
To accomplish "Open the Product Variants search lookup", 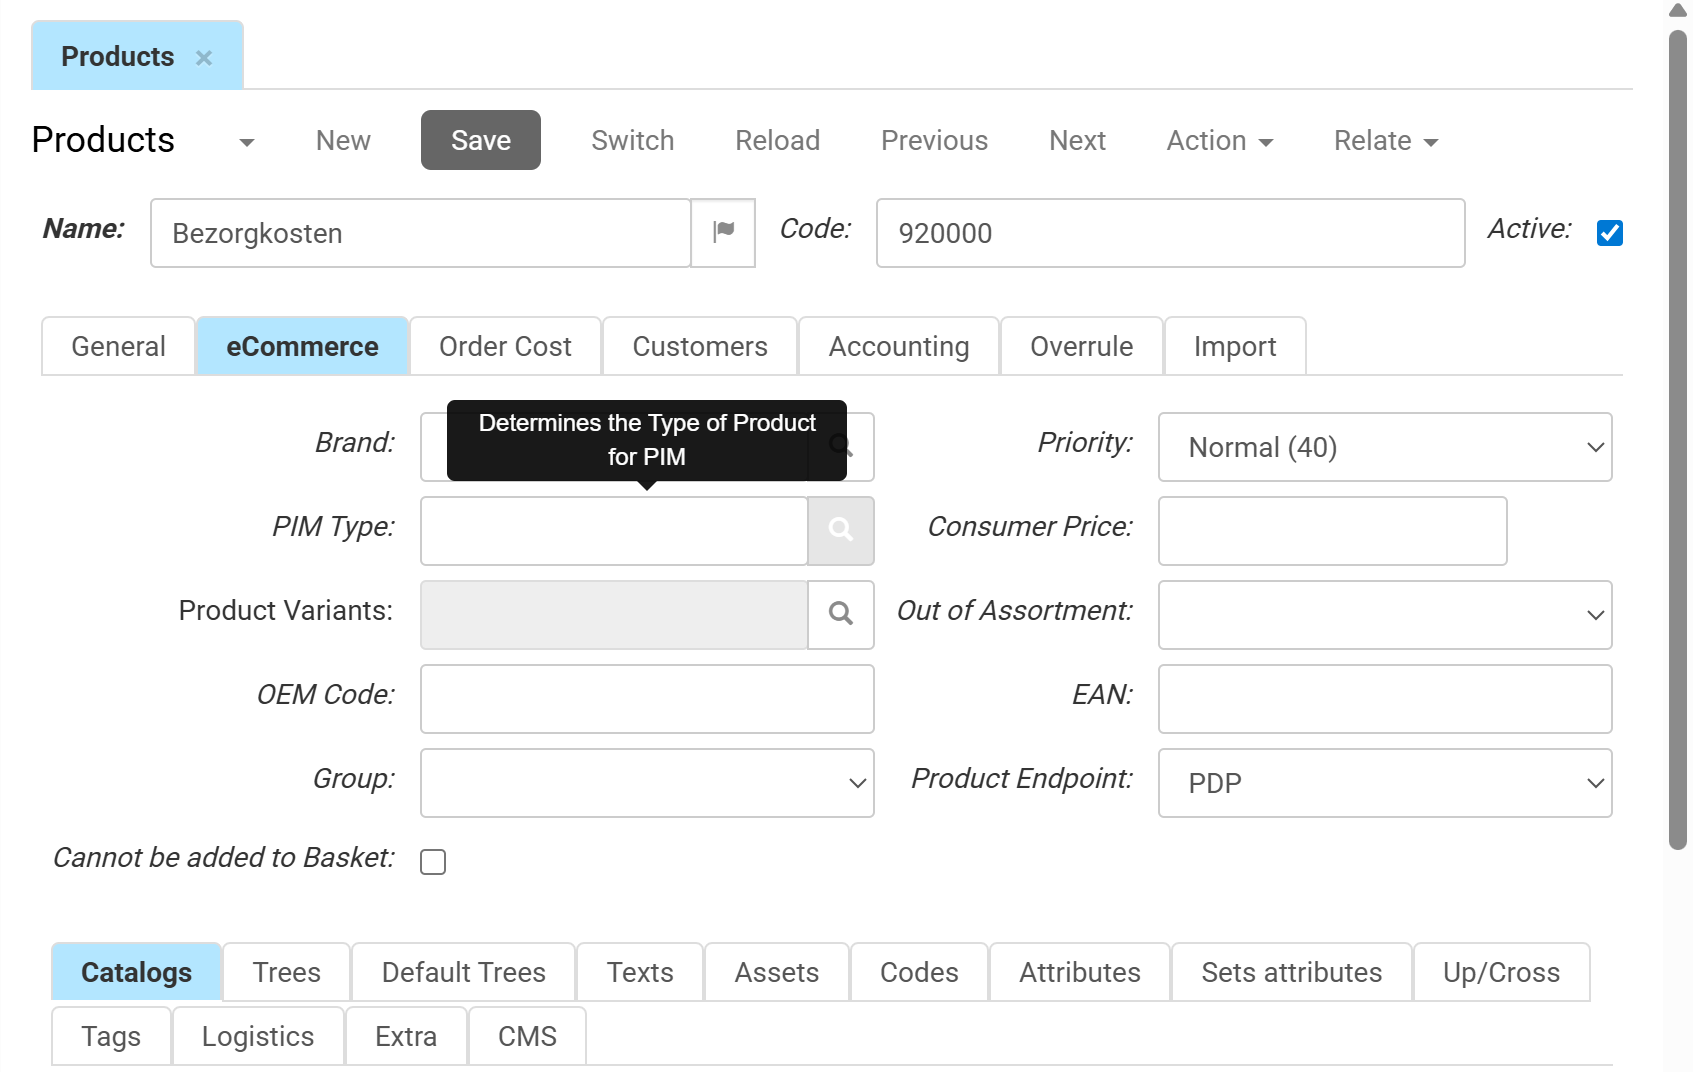I will pyautogui.click(x=841, y=615).
